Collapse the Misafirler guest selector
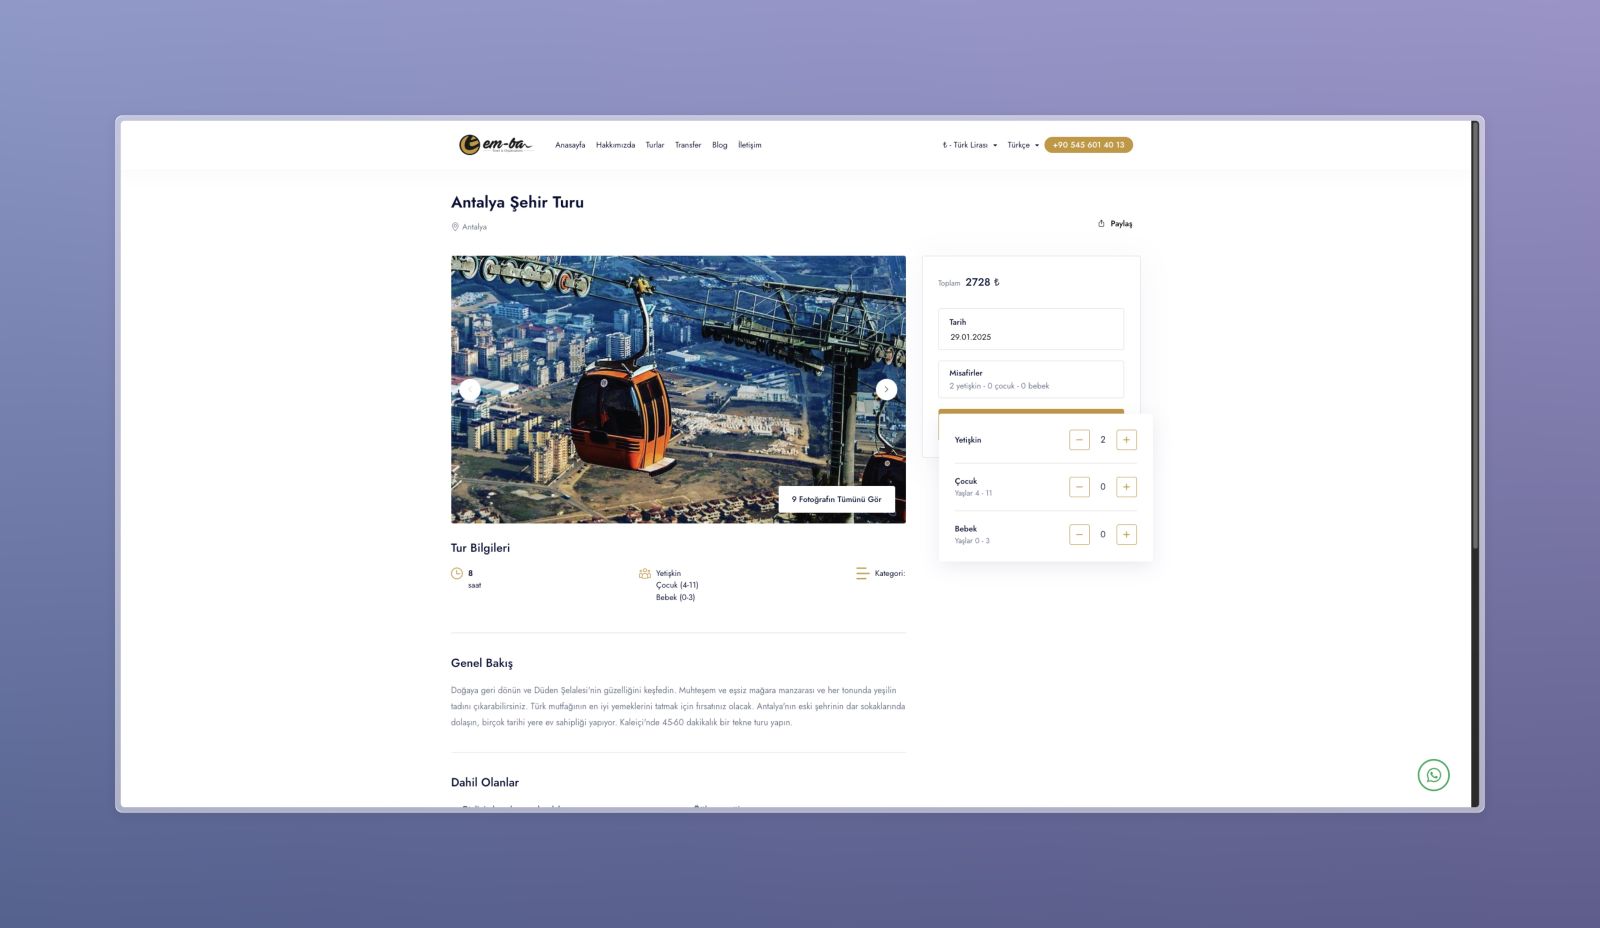1600x928 pixels. click(x=1030, y=379)
